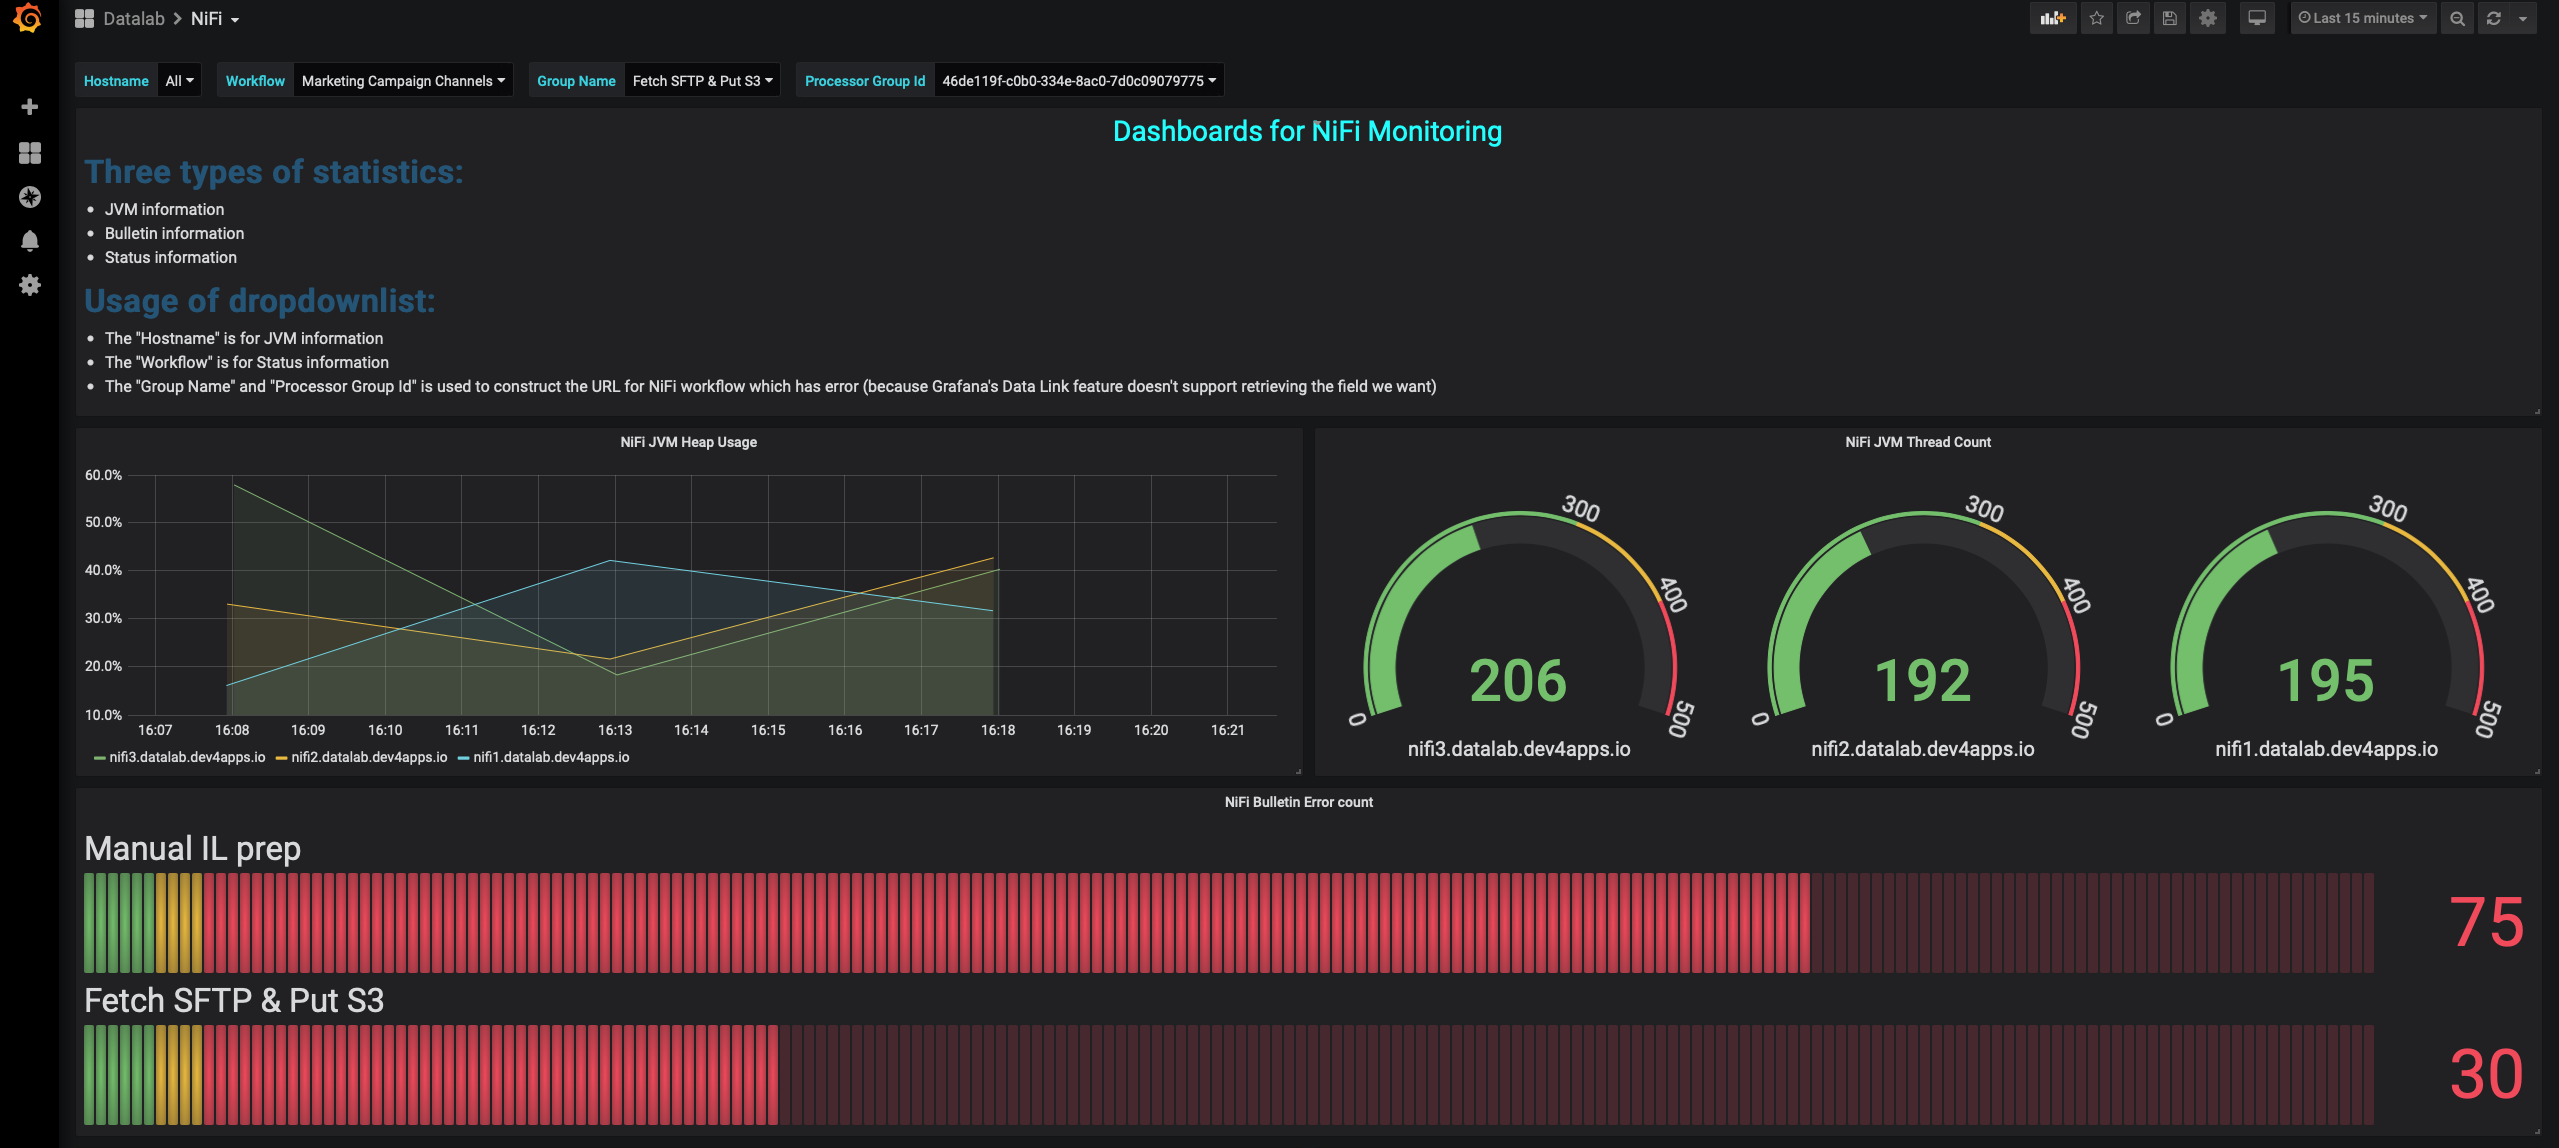This screenshot has height=1148, width=2559.
Task: Star this dashboard as favorite
Action: [2096, 18]
